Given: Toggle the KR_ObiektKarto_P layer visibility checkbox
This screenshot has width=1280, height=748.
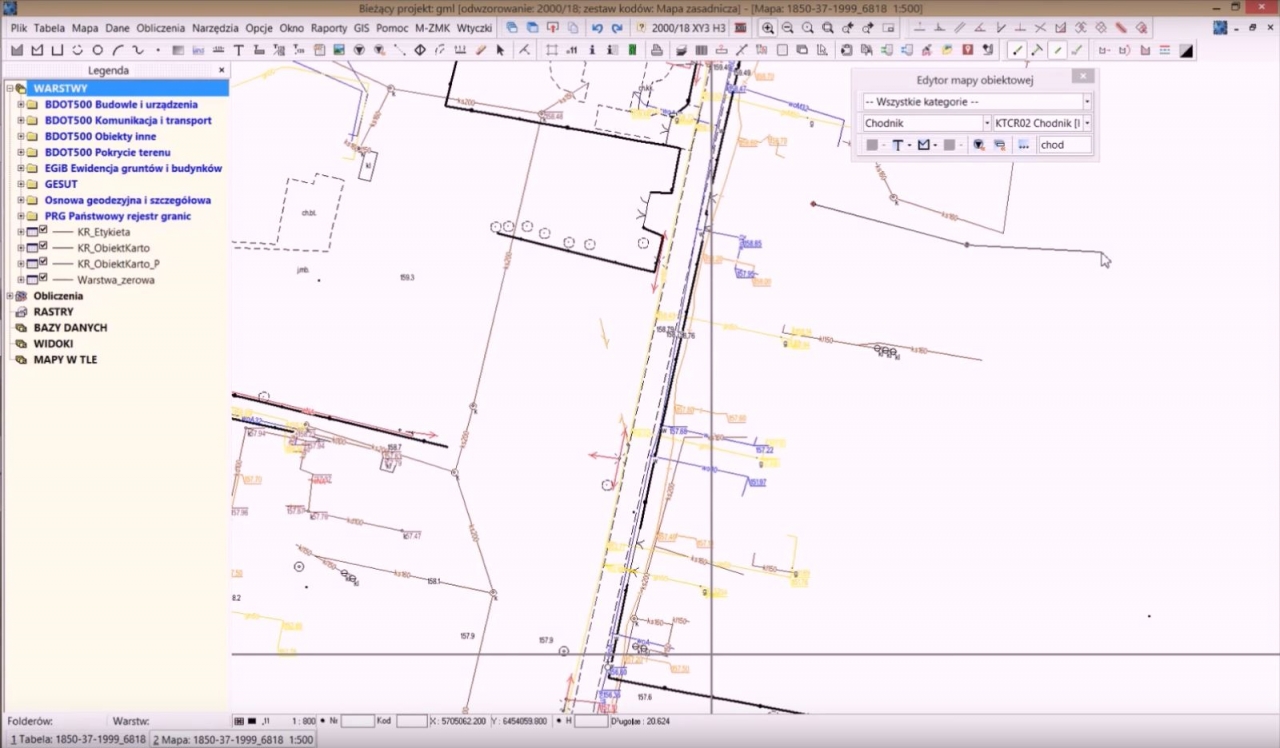Looking at the screenshot, I should pyautogui.click(x=43, y=263).
